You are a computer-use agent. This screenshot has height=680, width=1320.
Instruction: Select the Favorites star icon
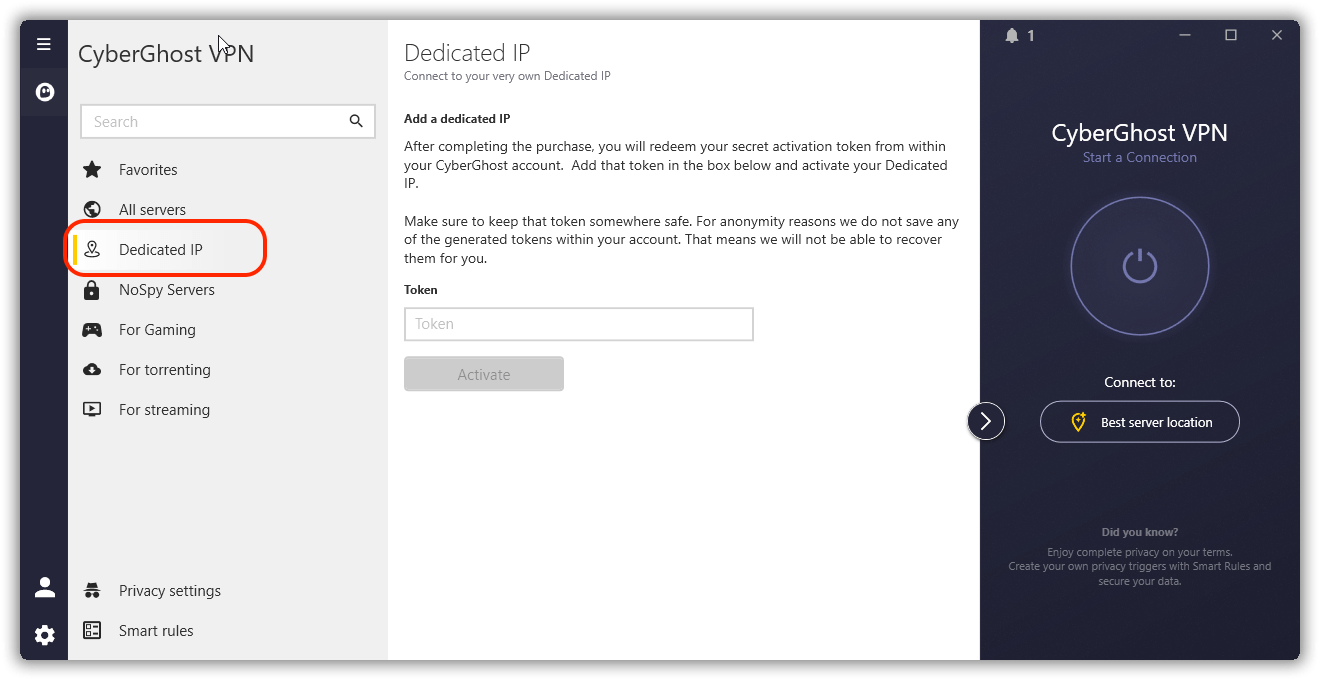pos(92,170)
